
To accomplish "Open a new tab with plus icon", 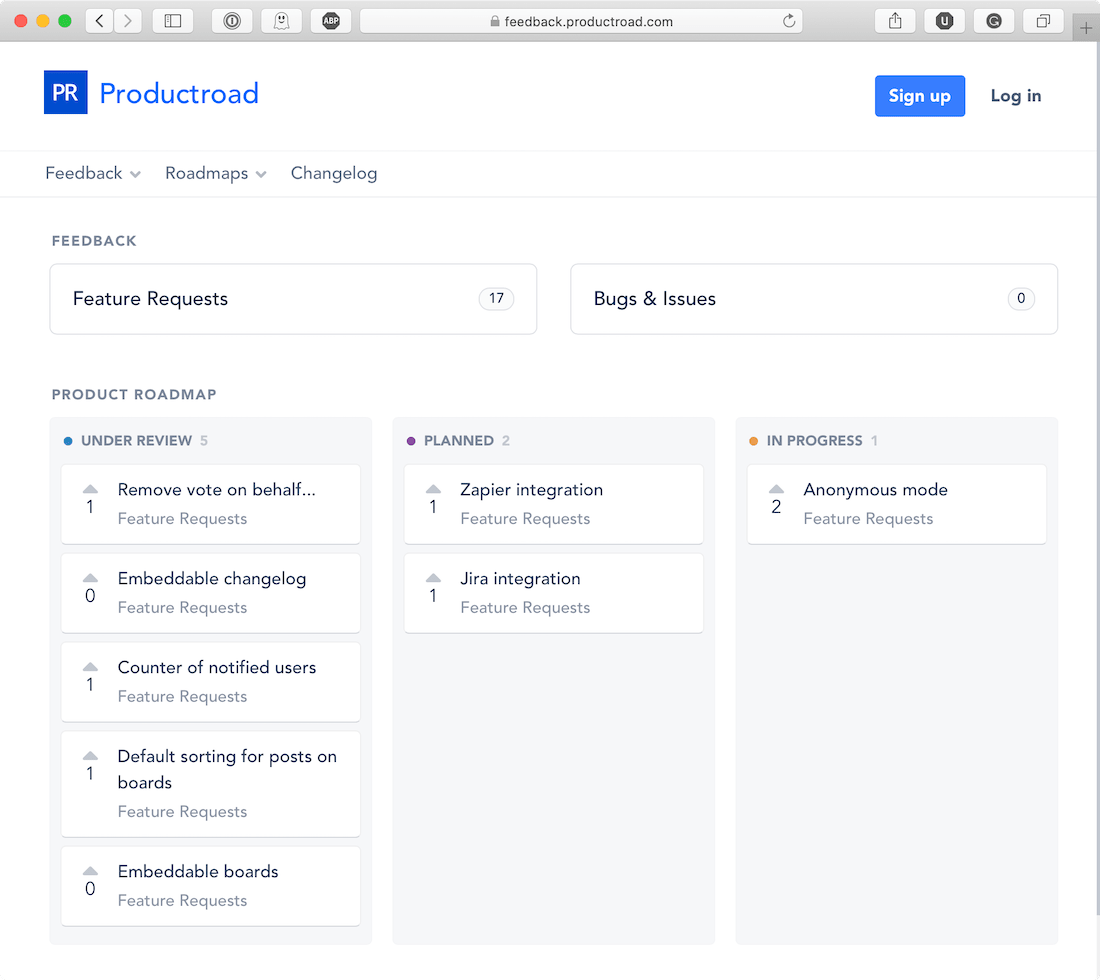I will [x=1086, y=28].
